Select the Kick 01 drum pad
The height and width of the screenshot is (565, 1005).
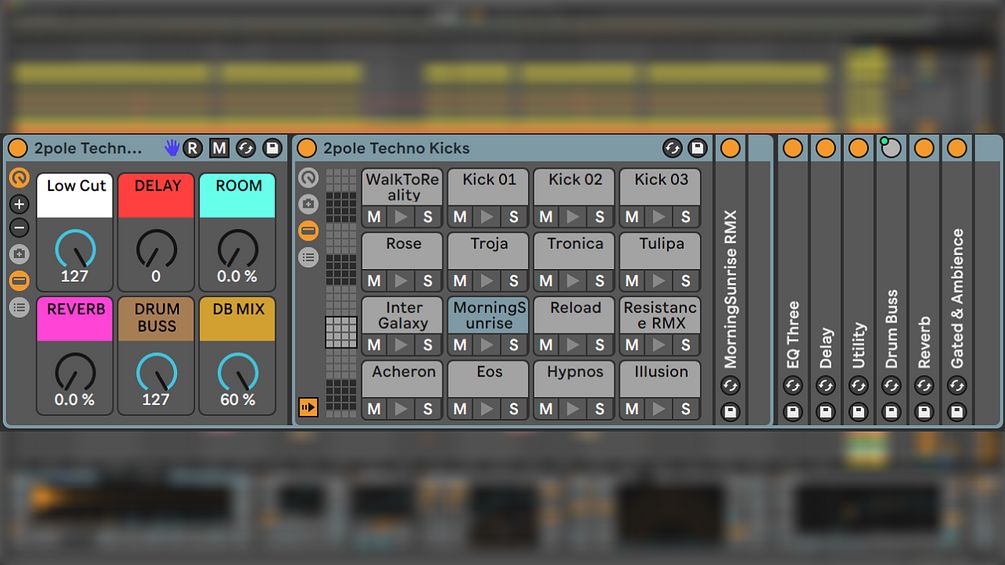488,187
